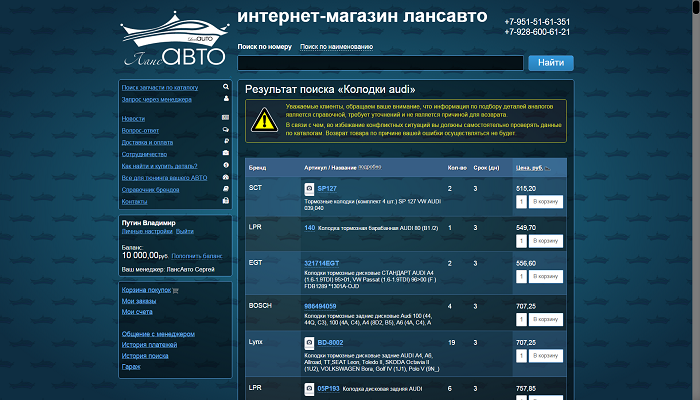Click the newspaper icon beside Новости

point(225,117)
